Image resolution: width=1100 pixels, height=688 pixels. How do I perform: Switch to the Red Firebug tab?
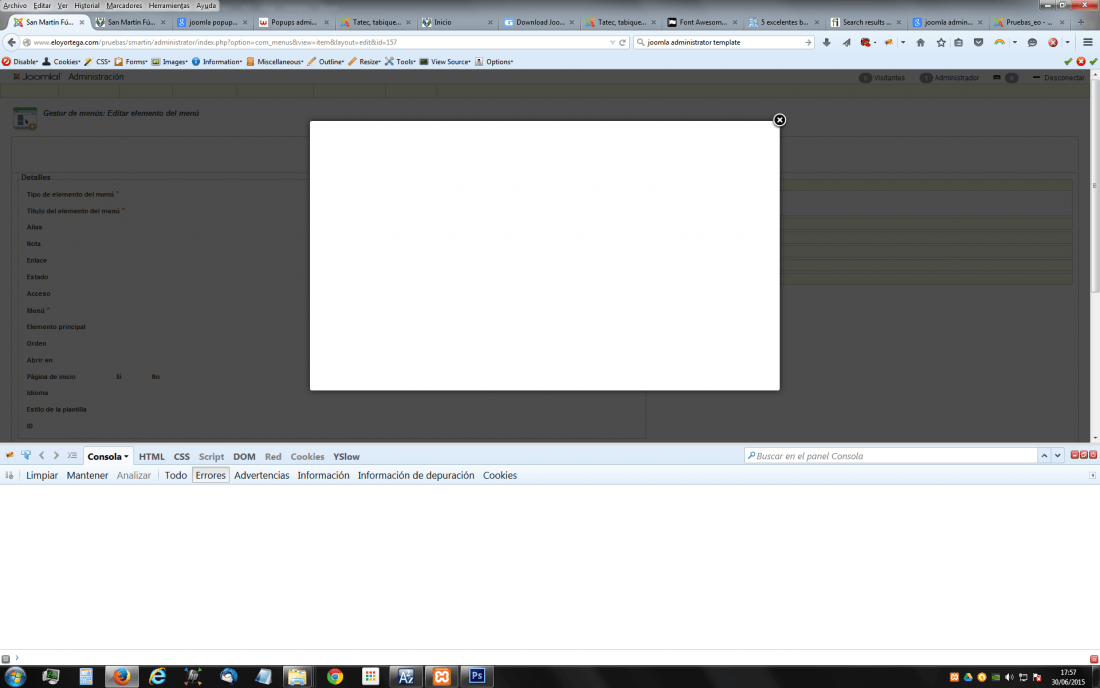coord(273,457)
